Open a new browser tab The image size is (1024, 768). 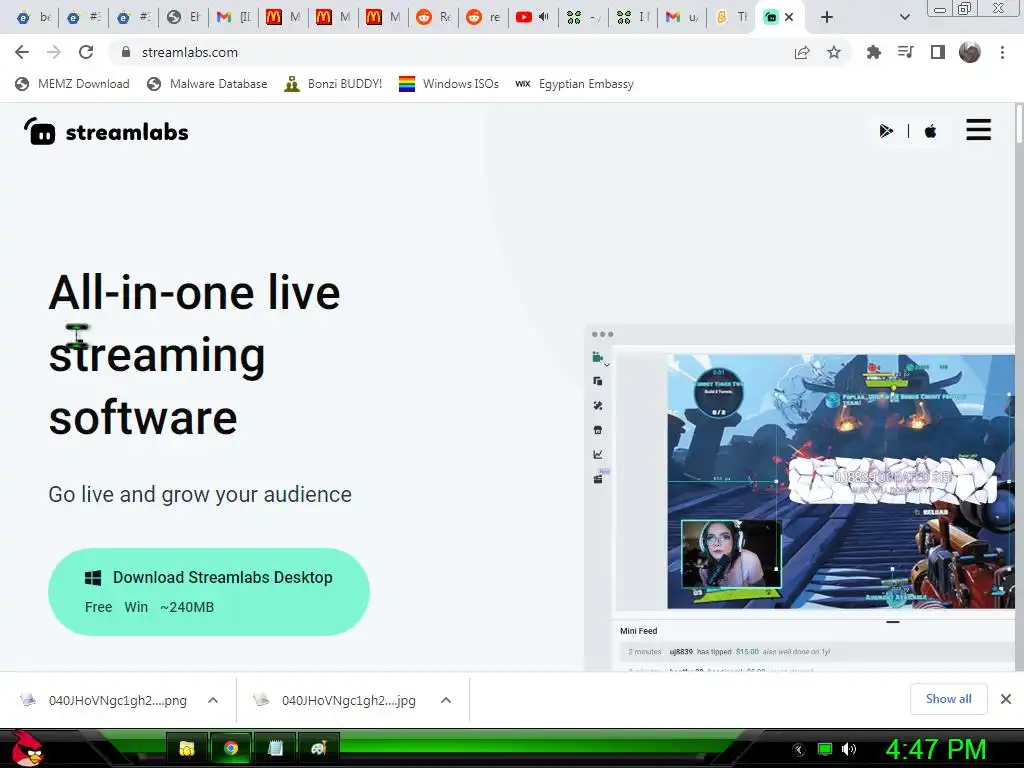[827, 17]
